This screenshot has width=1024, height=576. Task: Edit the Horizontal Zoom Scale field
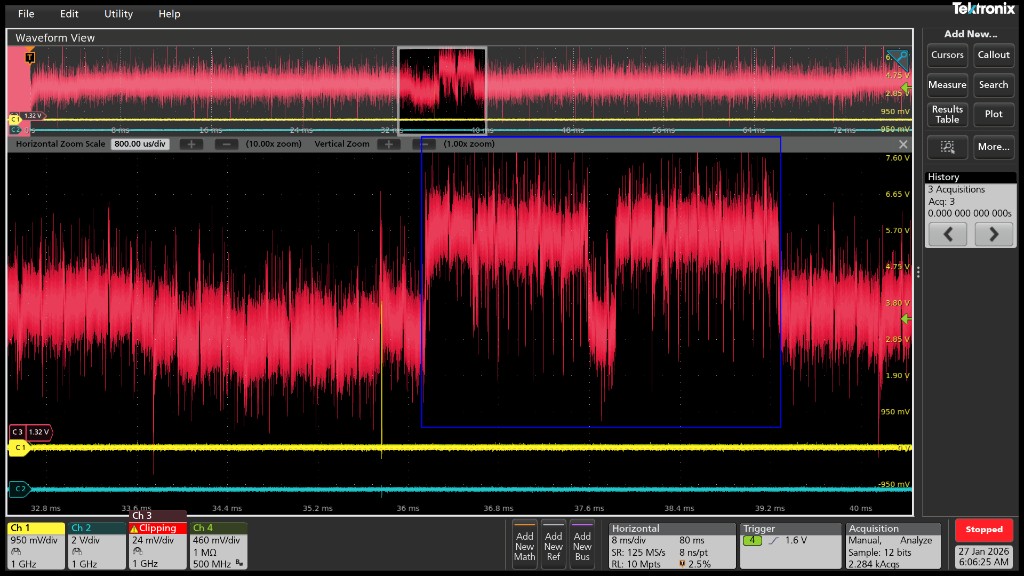(140, 144)
